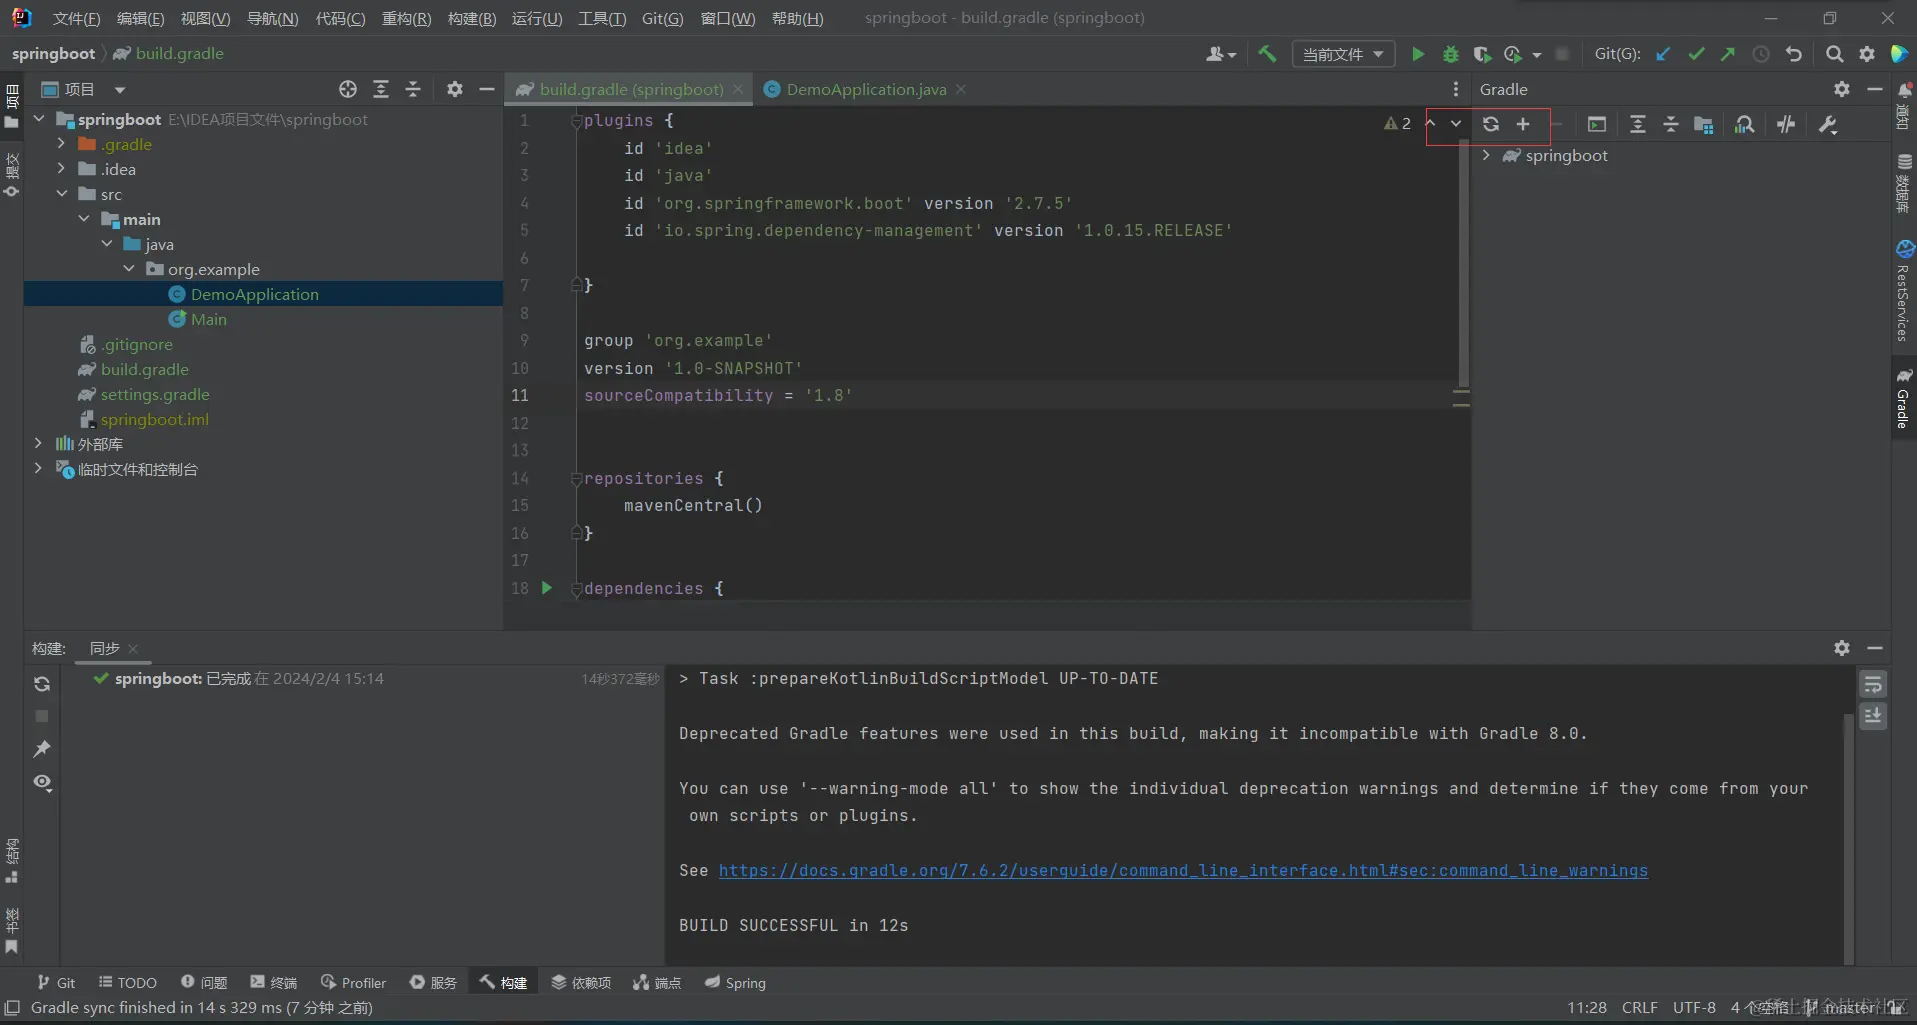Toggle Gradle offline mode icon

pyautogui.click(x=1786, y=125)
